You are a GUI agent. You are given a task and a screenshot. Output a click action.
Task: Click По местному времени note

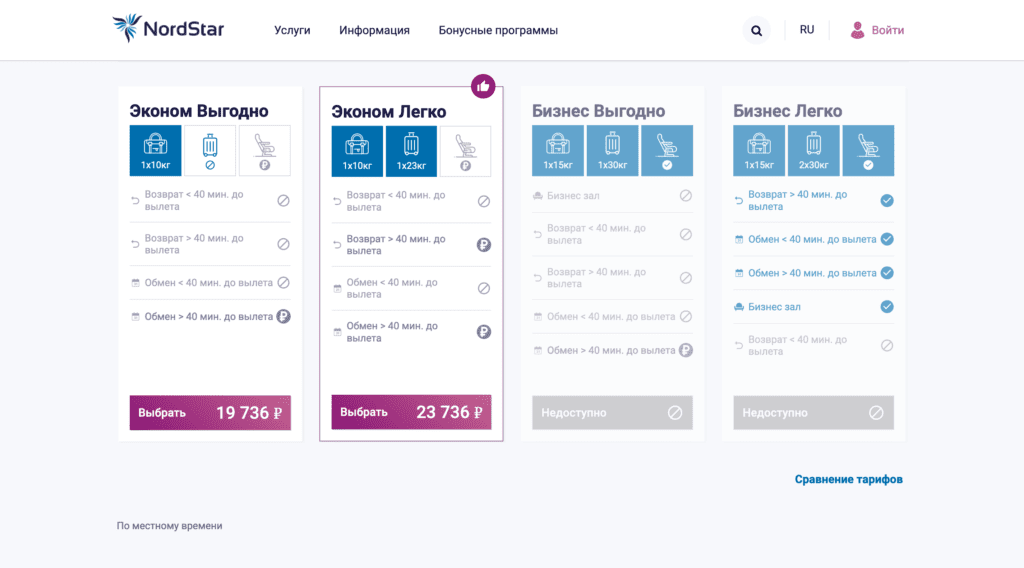point(169,526)
